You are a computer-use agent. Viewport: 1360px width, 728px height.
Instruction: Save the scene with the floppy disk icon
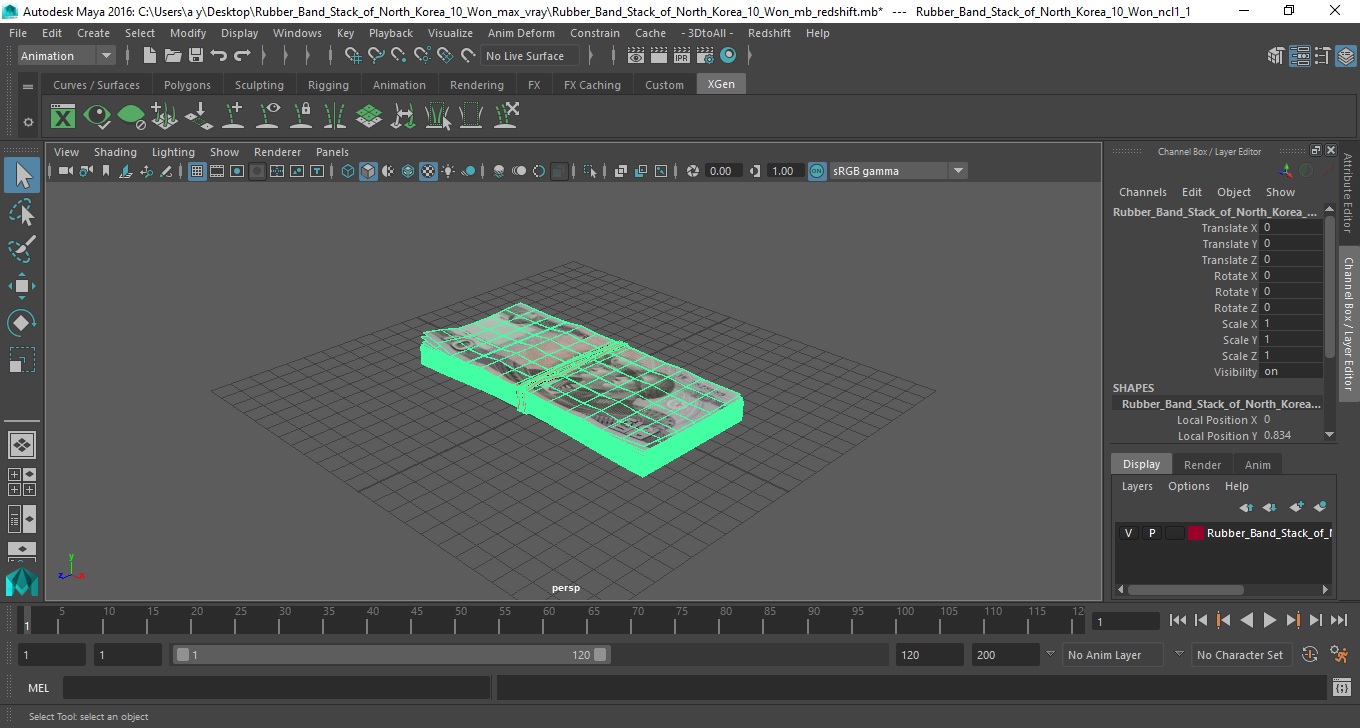point(196,56)
